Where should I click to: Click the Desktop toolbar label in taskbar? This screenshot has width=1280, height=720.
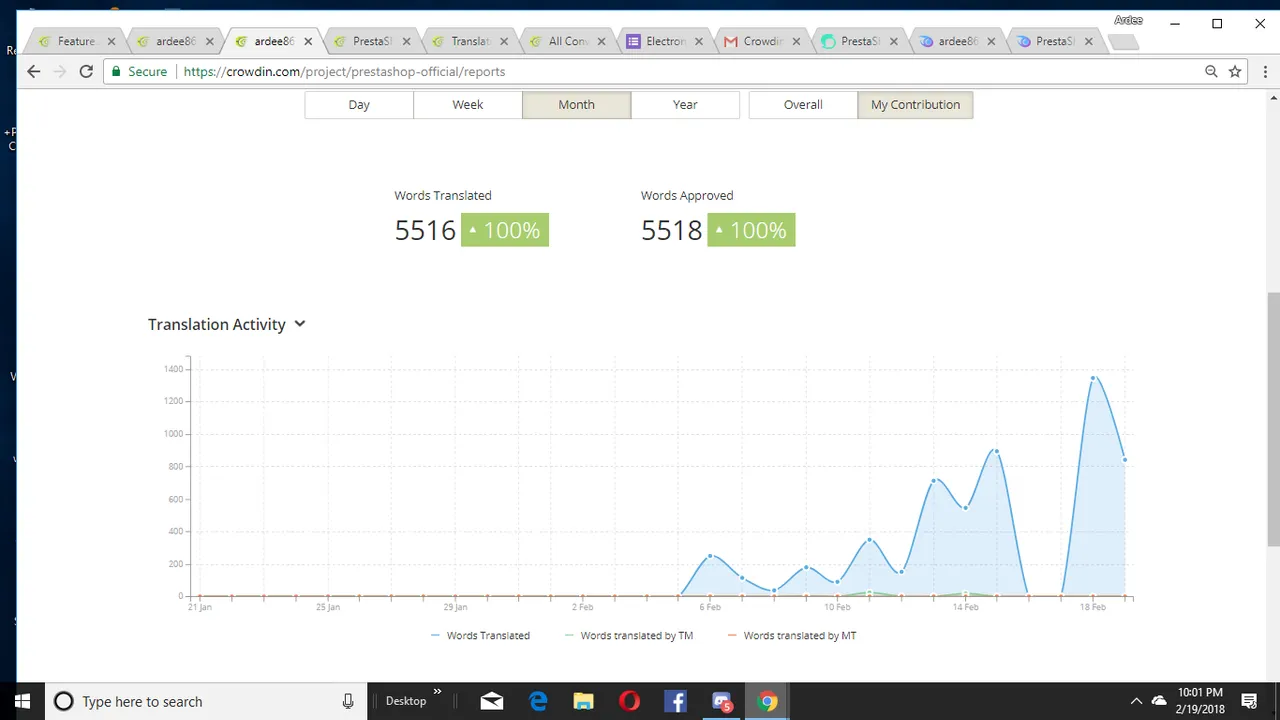click(x=406, y=701)
